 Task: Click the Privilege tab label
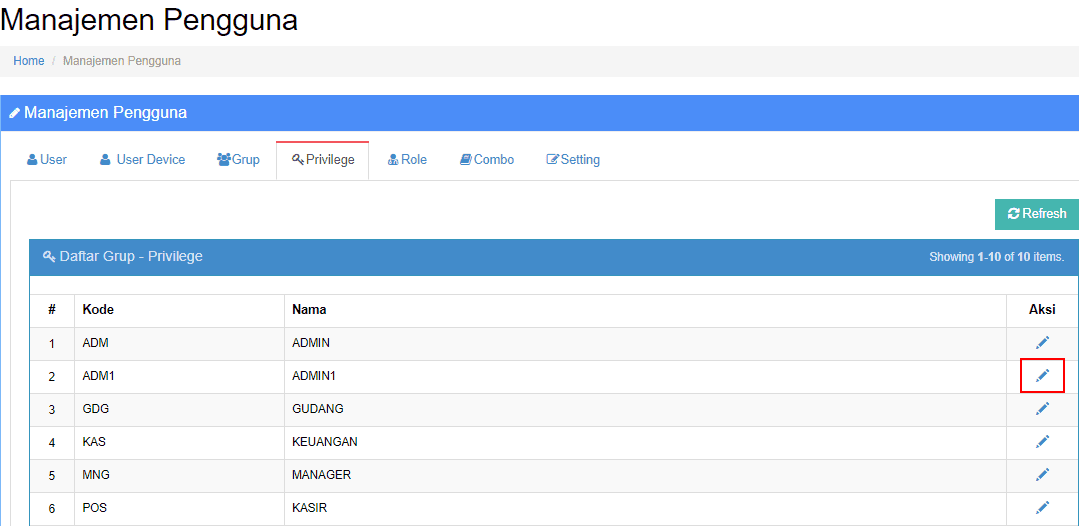click(330, 160)
